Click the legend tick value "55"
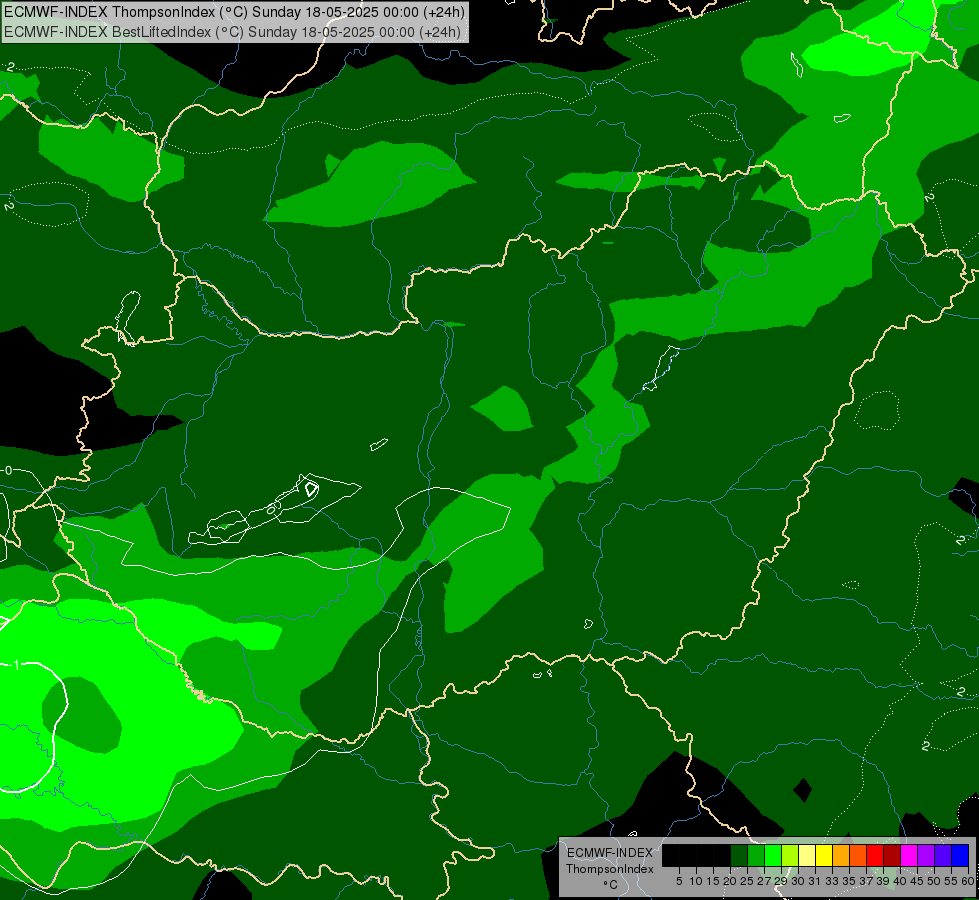 point(952,881)
